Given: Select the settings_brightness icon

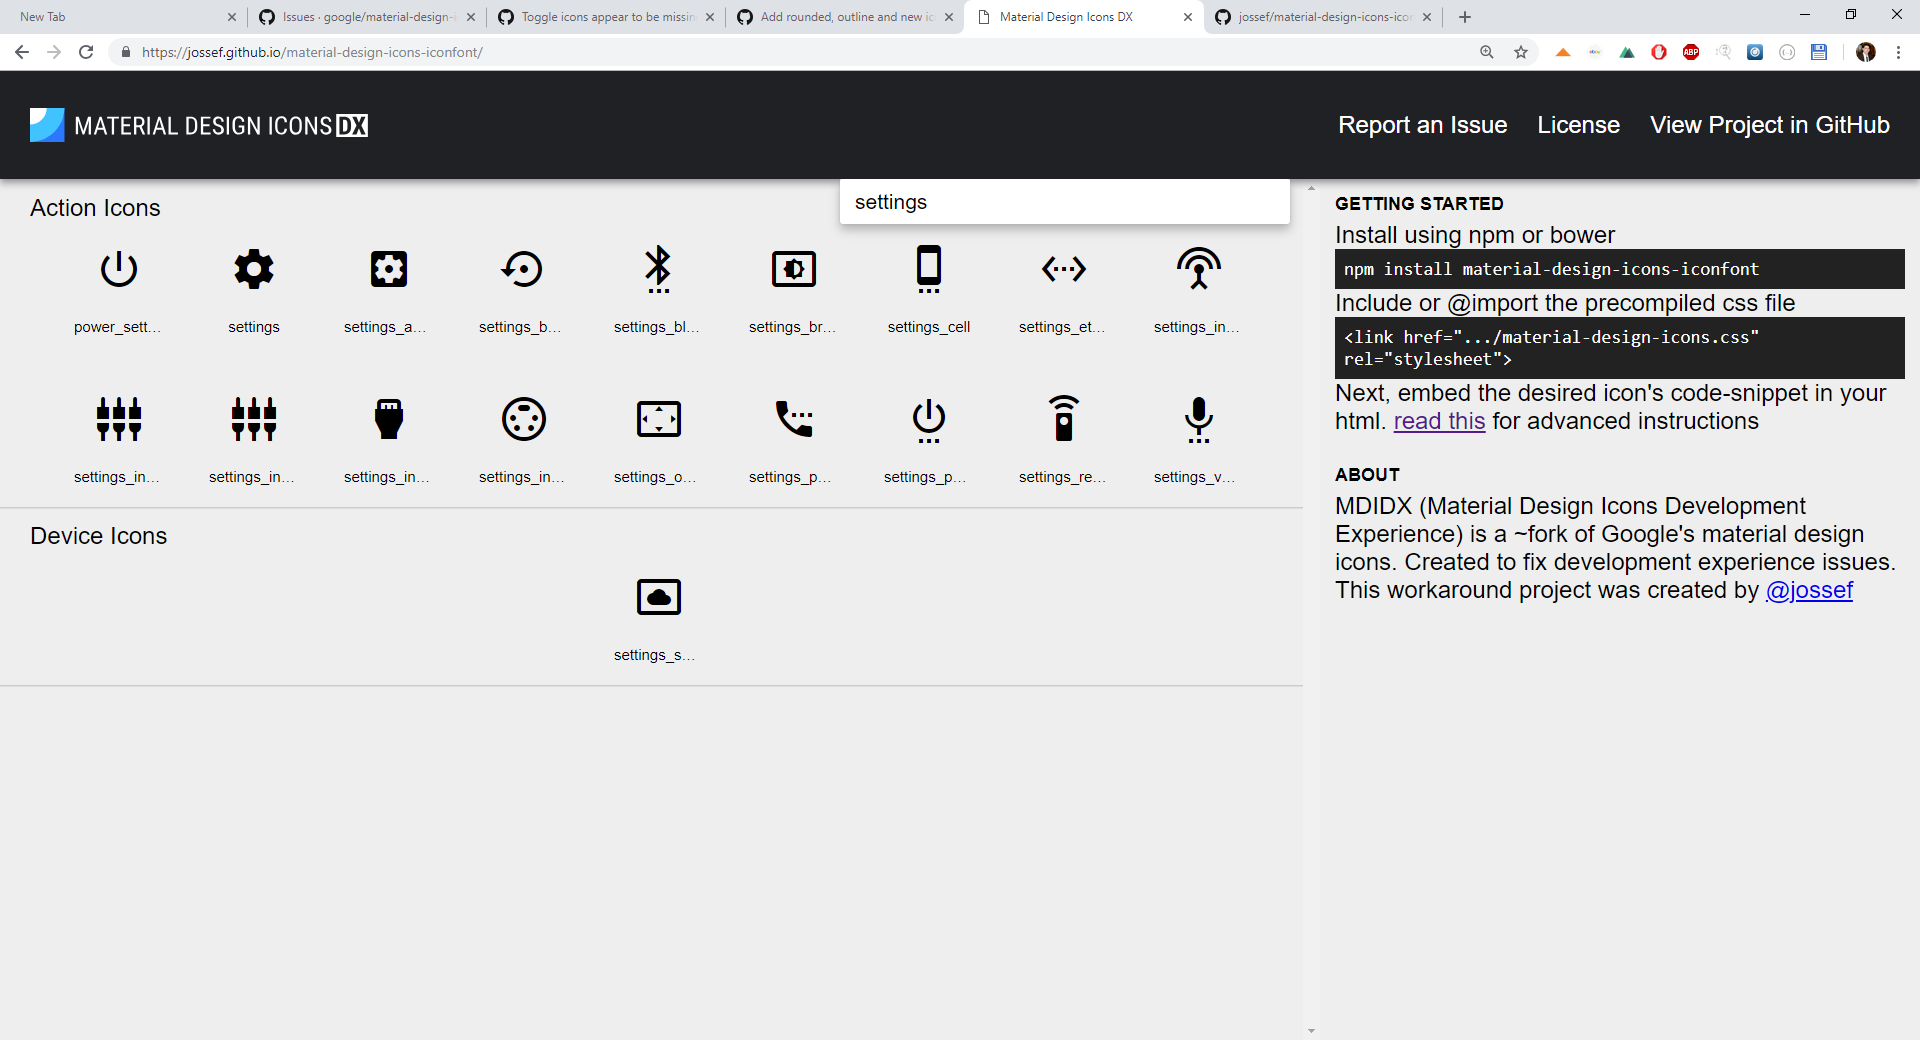Looking at the screenshot, I should coord(793,268).
